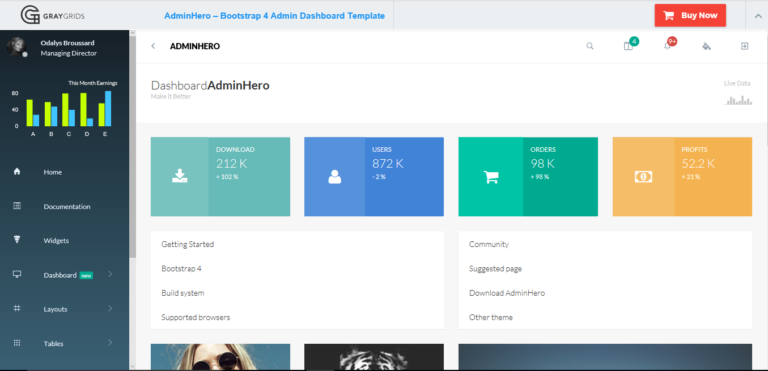Open the Bootstrap 4 link
Viewport: 768px width, 371px height.
(x=181, y=269)
